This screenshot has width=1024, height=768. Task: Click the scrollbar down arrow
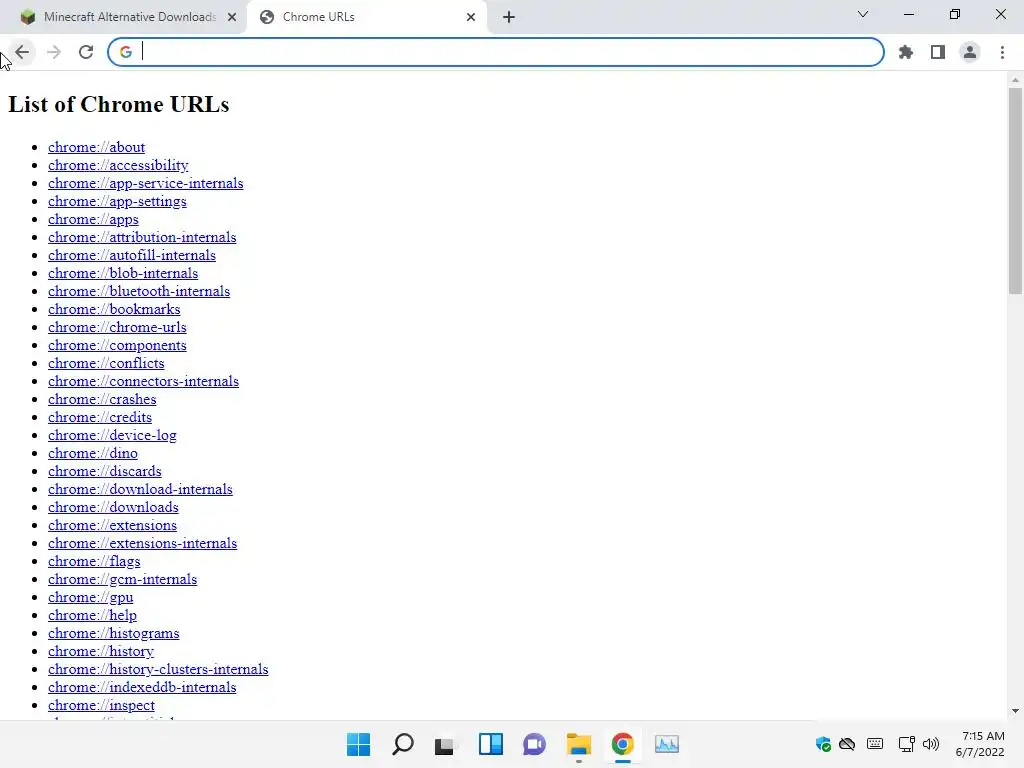pos(1015,711)
